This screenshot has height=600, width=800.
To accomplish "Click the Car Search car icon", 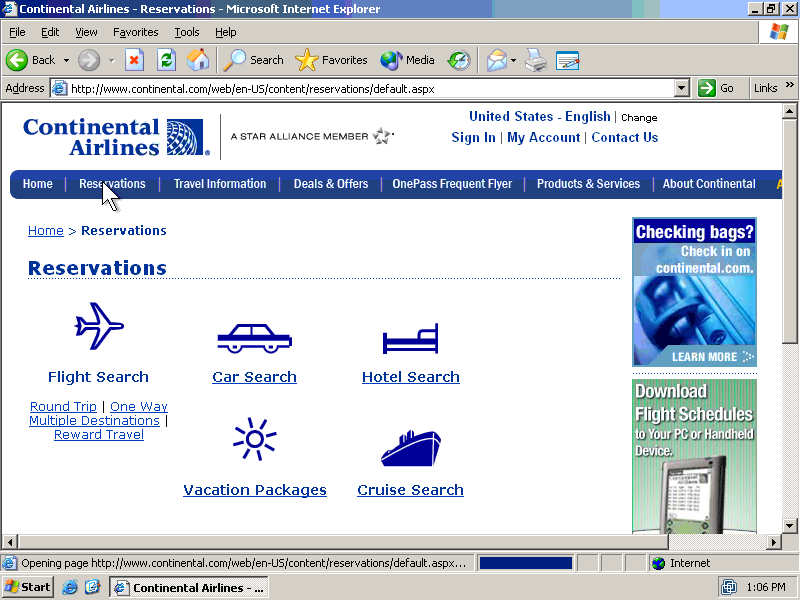I will (254, 338).
